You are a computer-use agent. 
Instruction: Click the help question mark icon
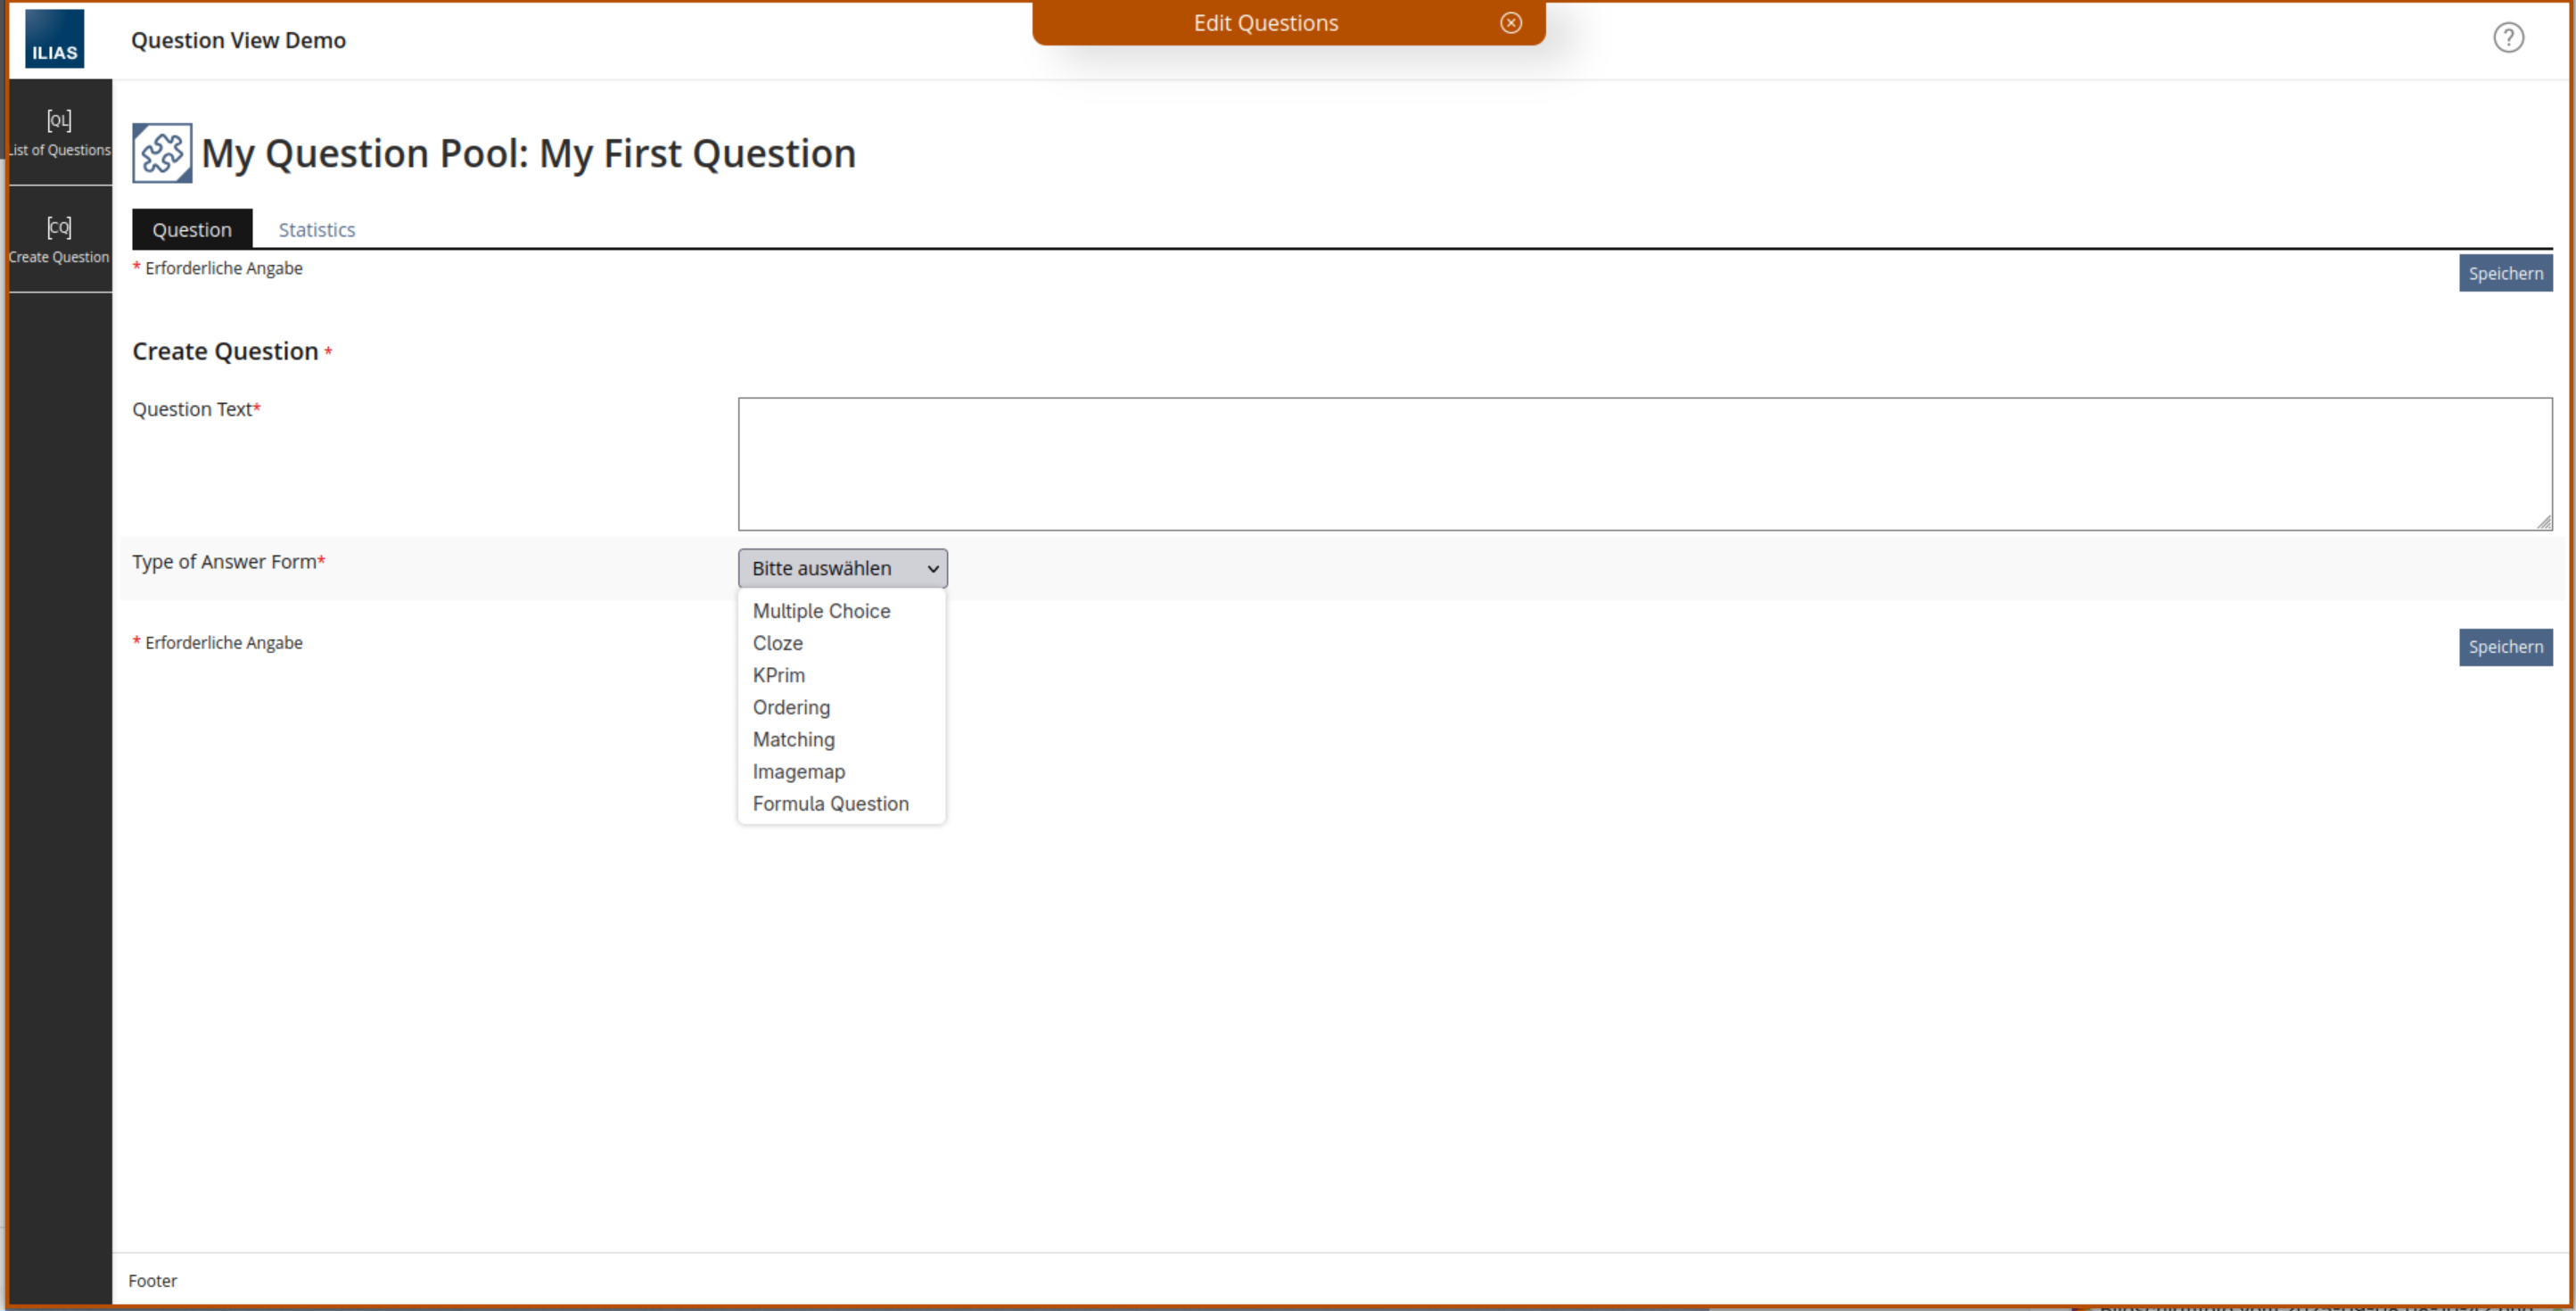[x=2507, y=38]
